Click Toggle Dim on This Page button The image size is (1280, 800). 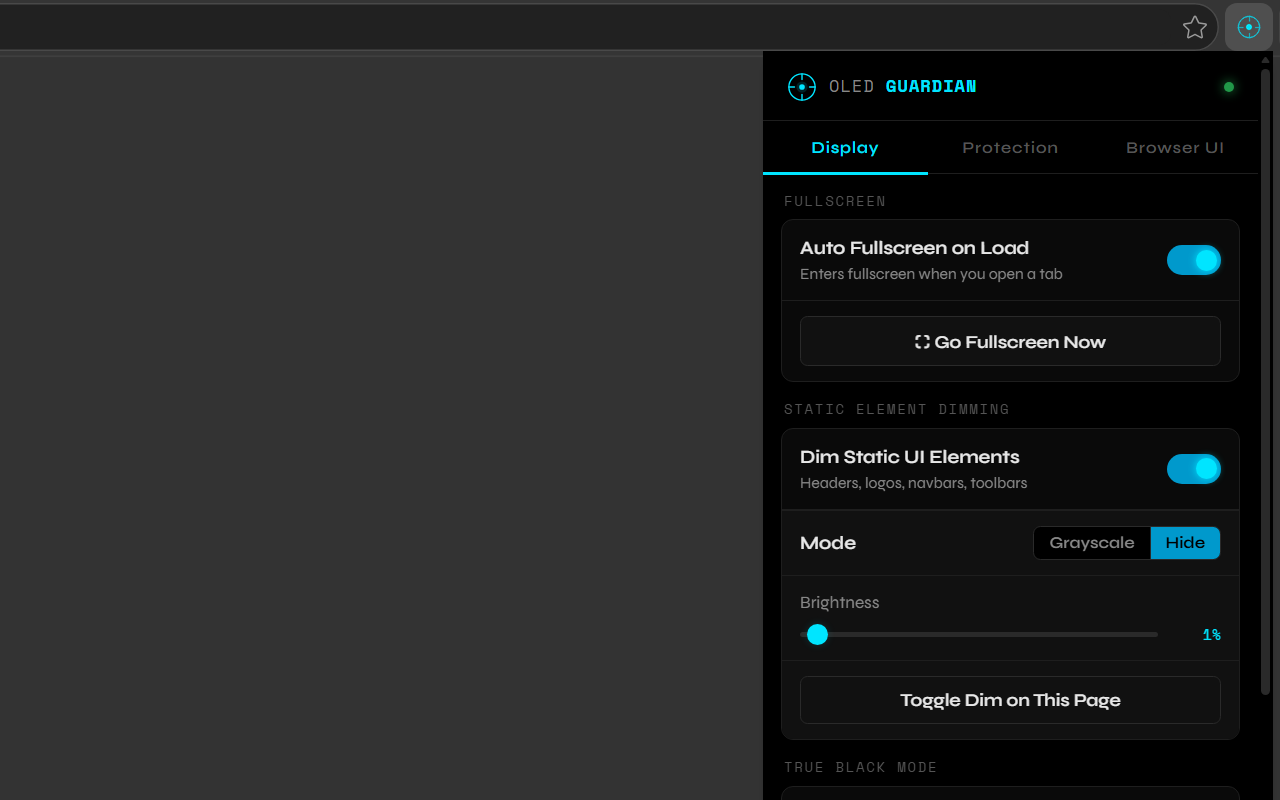(x=1010, y=700)
